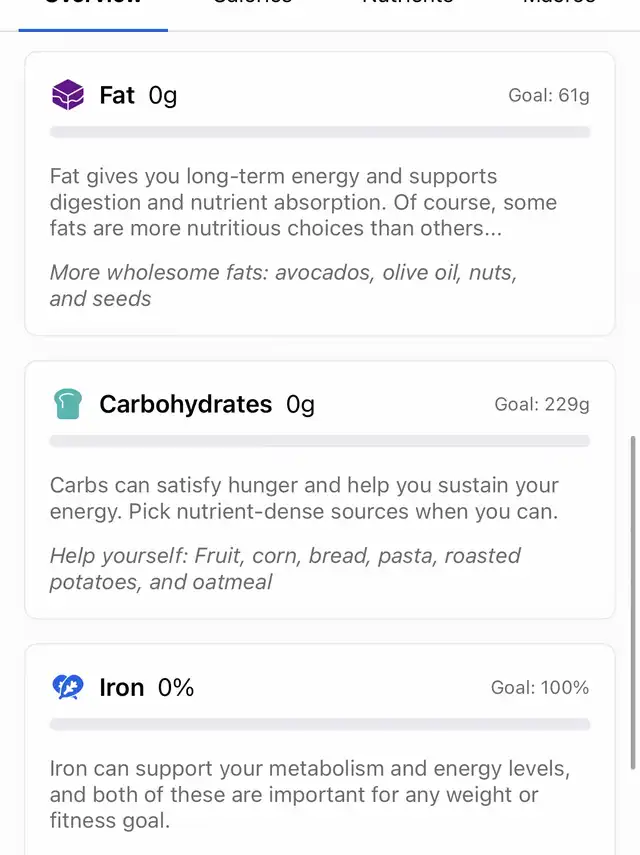Click the Fat Goal: 61g text
The width and height of the screenshot is (640, 855).
click(548, 96)
